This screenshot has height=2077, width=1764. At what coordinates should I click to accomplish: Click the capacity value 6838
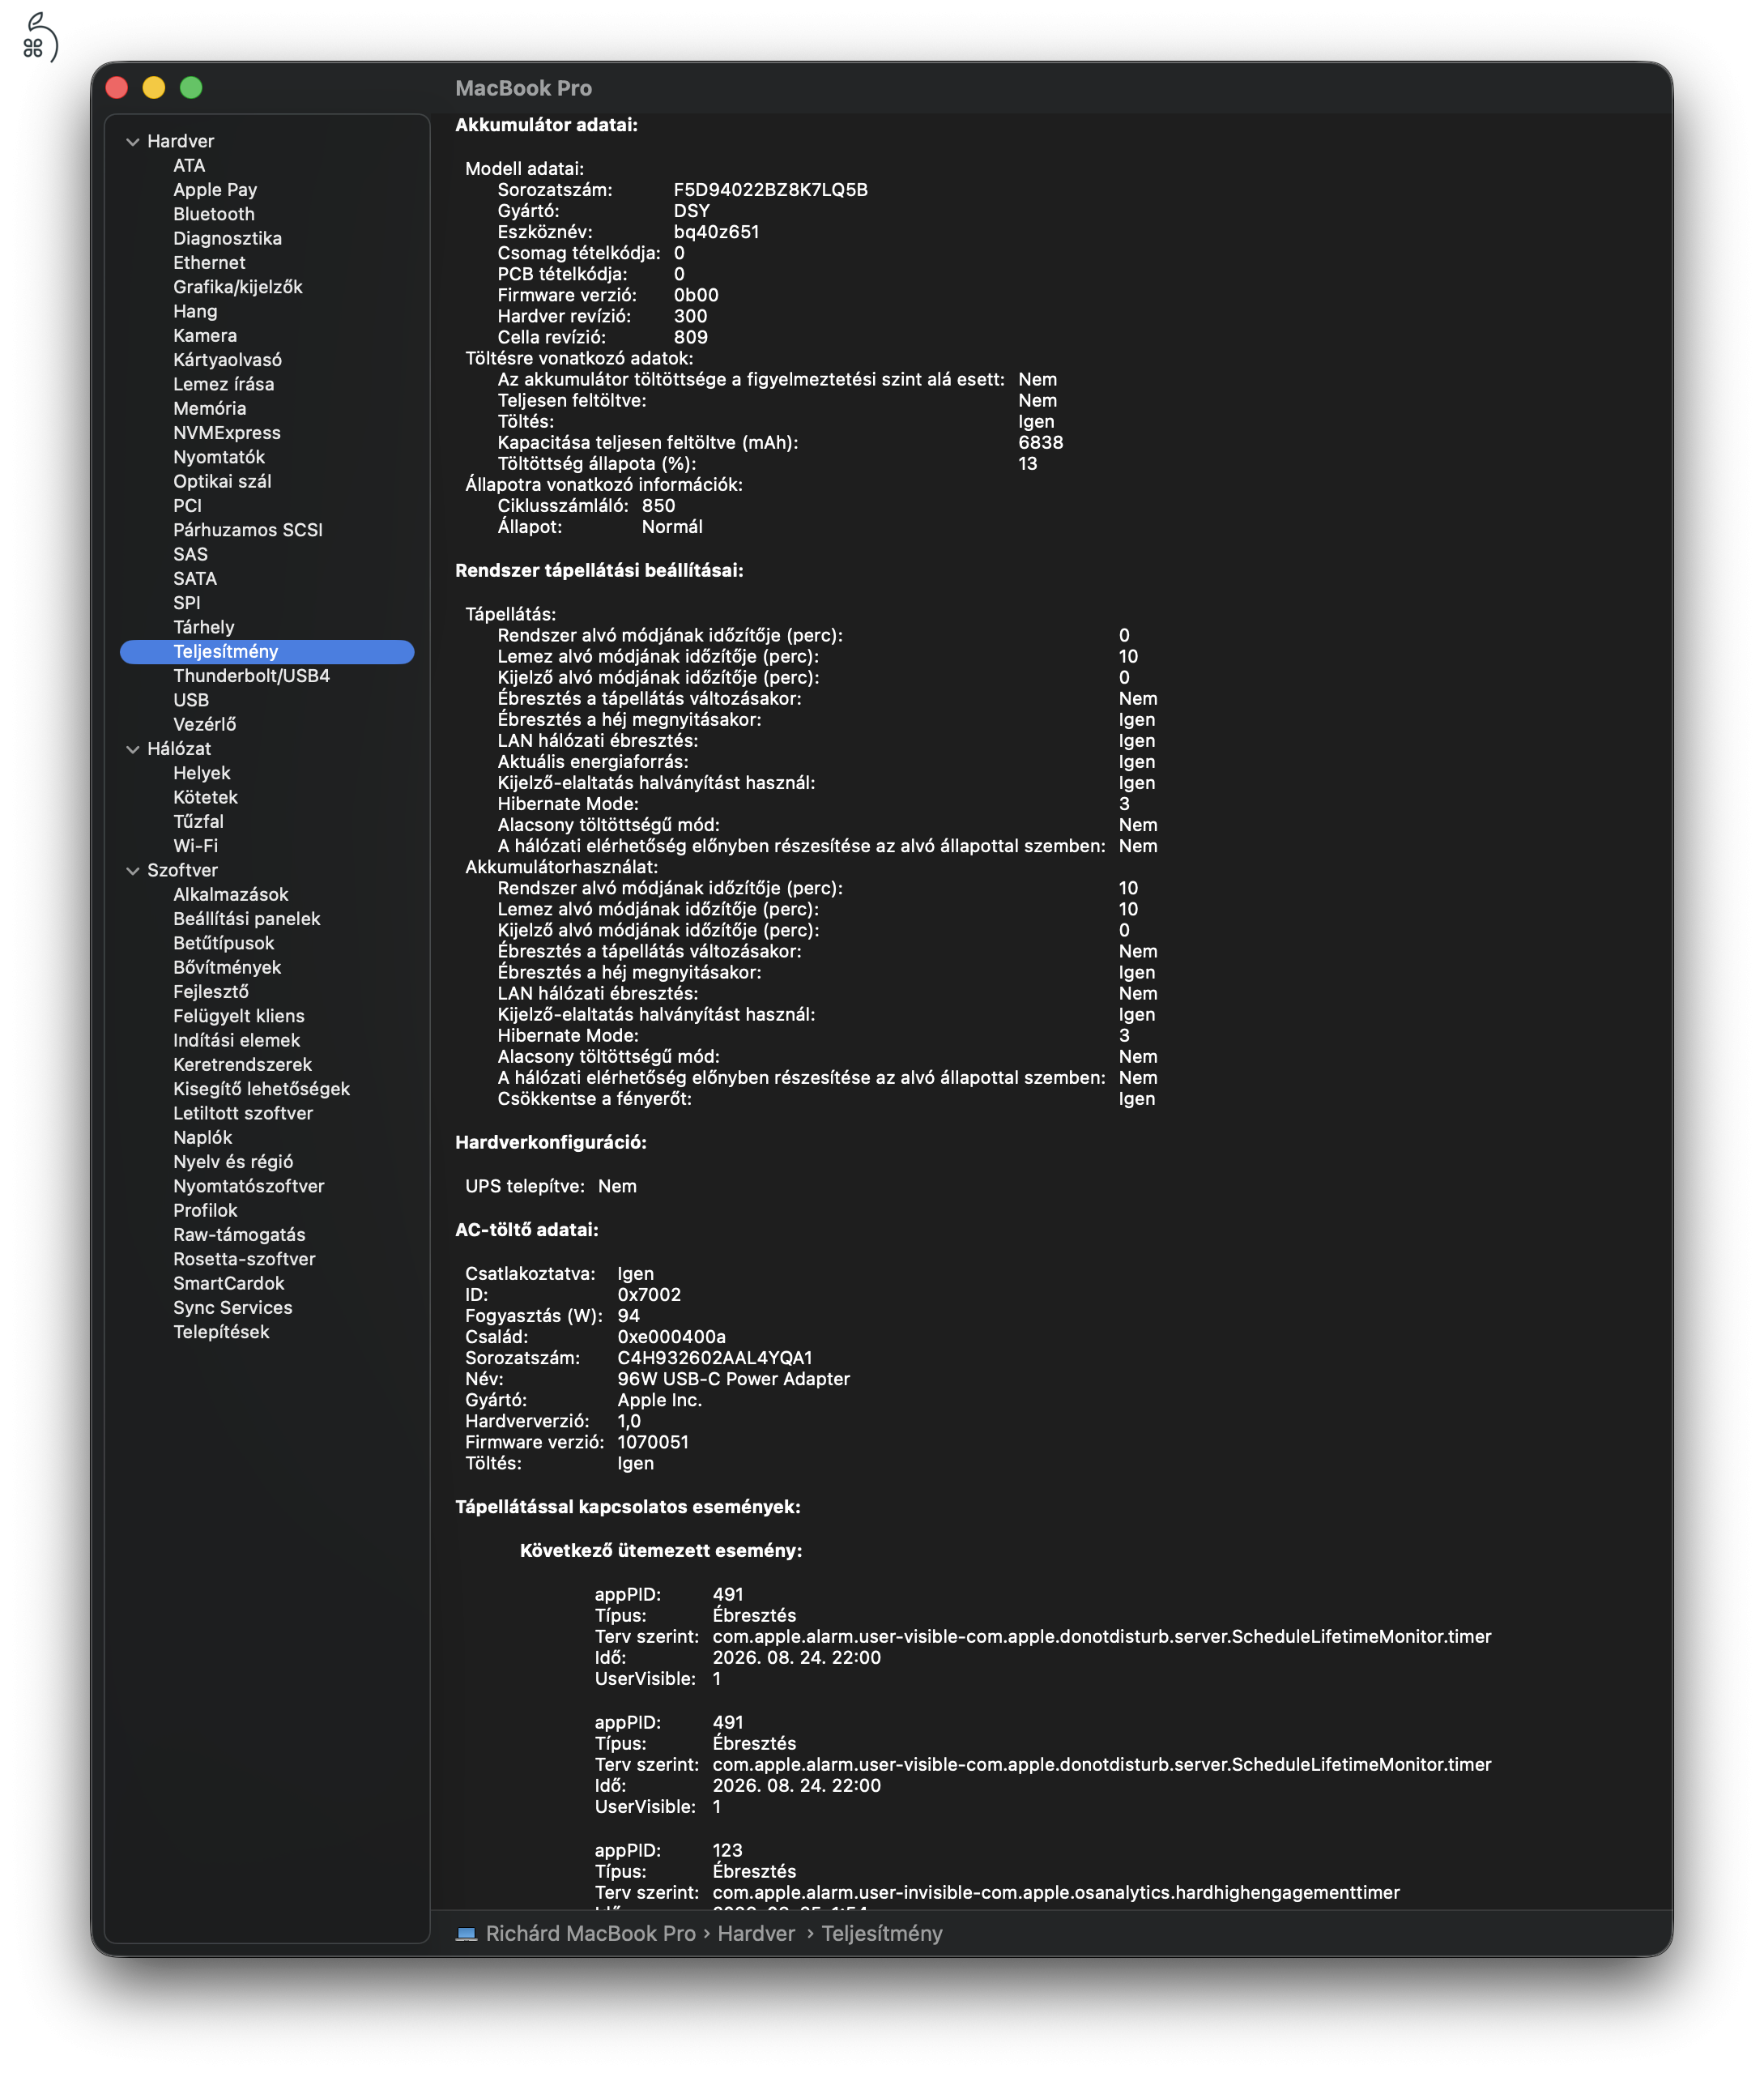[1041, 443]
